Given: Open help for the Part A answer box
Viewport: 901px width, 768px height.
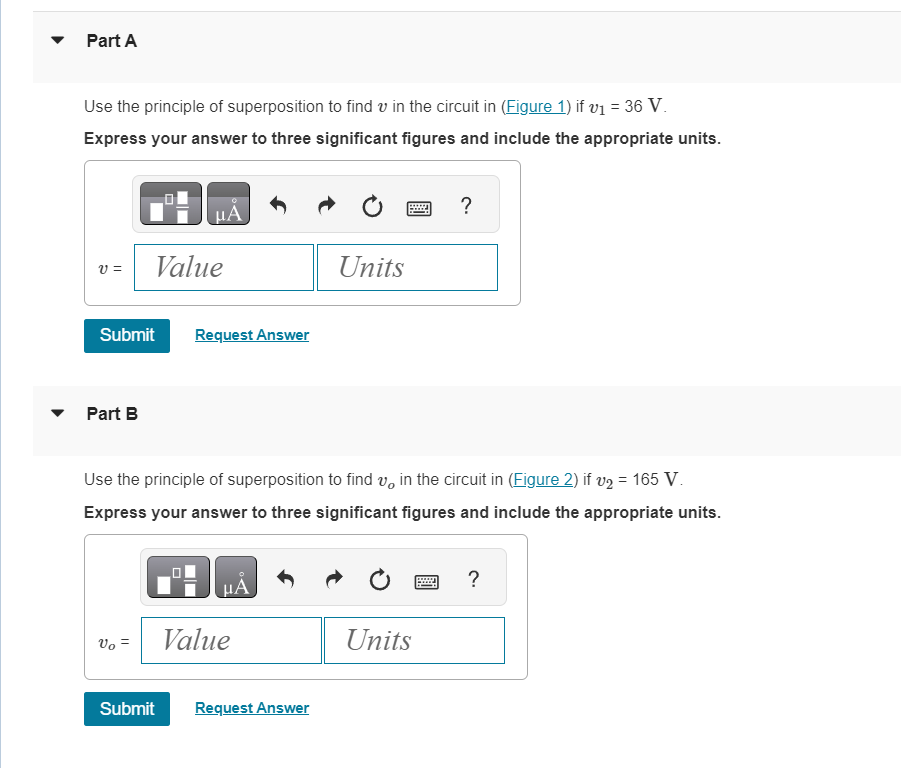Looking at the screenshot, I should [465, 206].
